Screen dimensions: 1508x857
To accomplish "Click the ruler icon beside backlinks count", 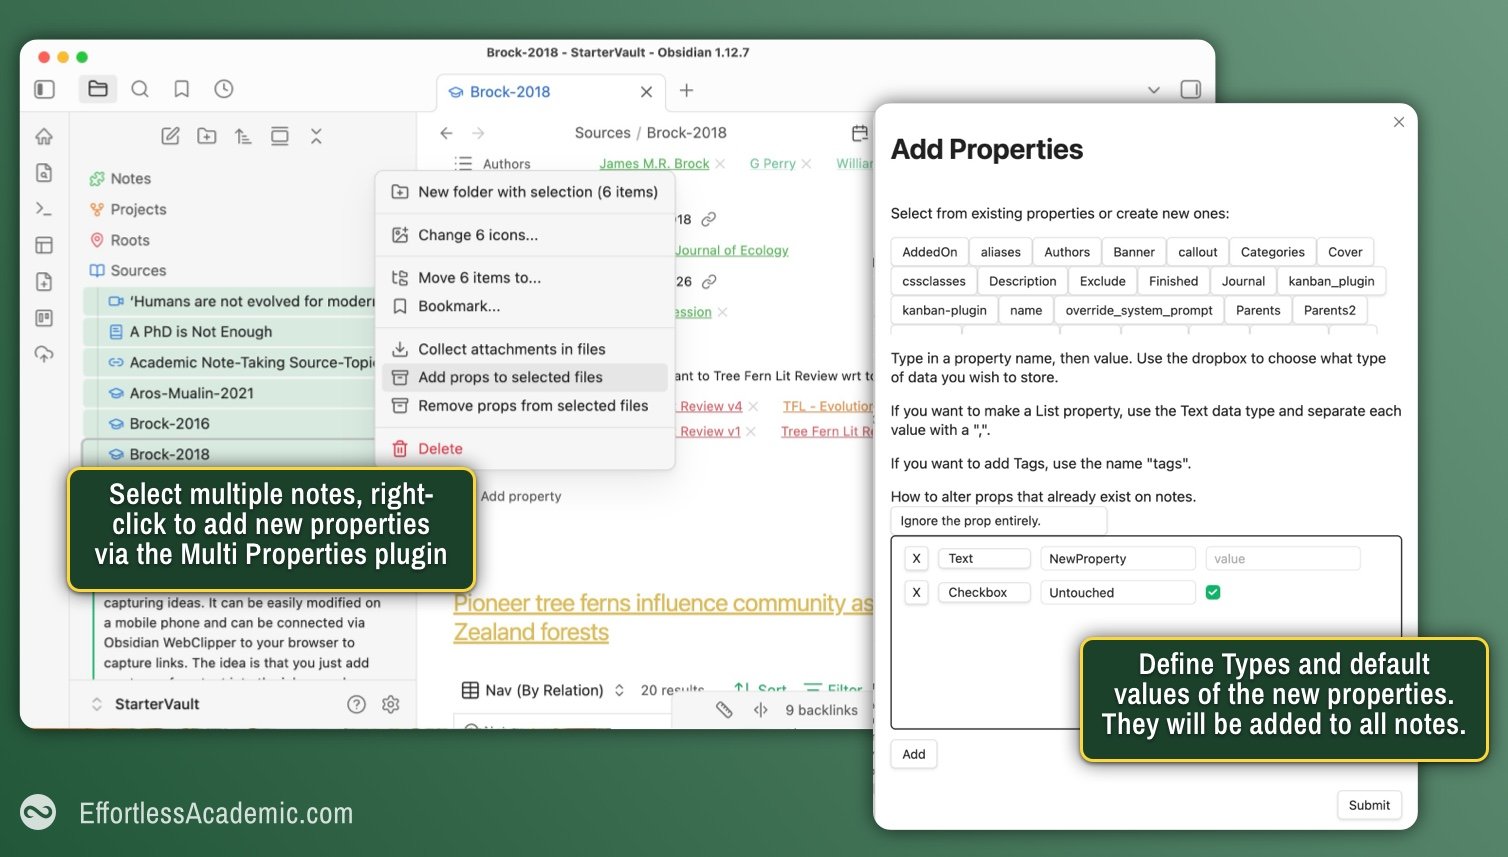I will pyautogui.click(x=724, y=710).
